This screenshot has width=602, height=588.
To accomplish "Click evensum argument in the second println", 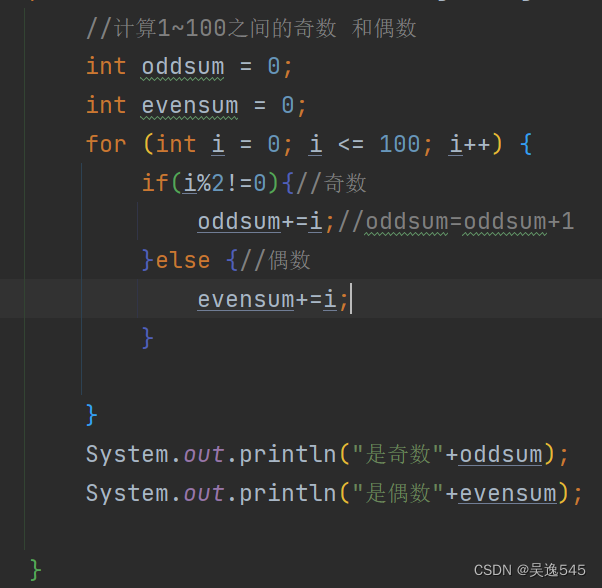I will [508, 493].
